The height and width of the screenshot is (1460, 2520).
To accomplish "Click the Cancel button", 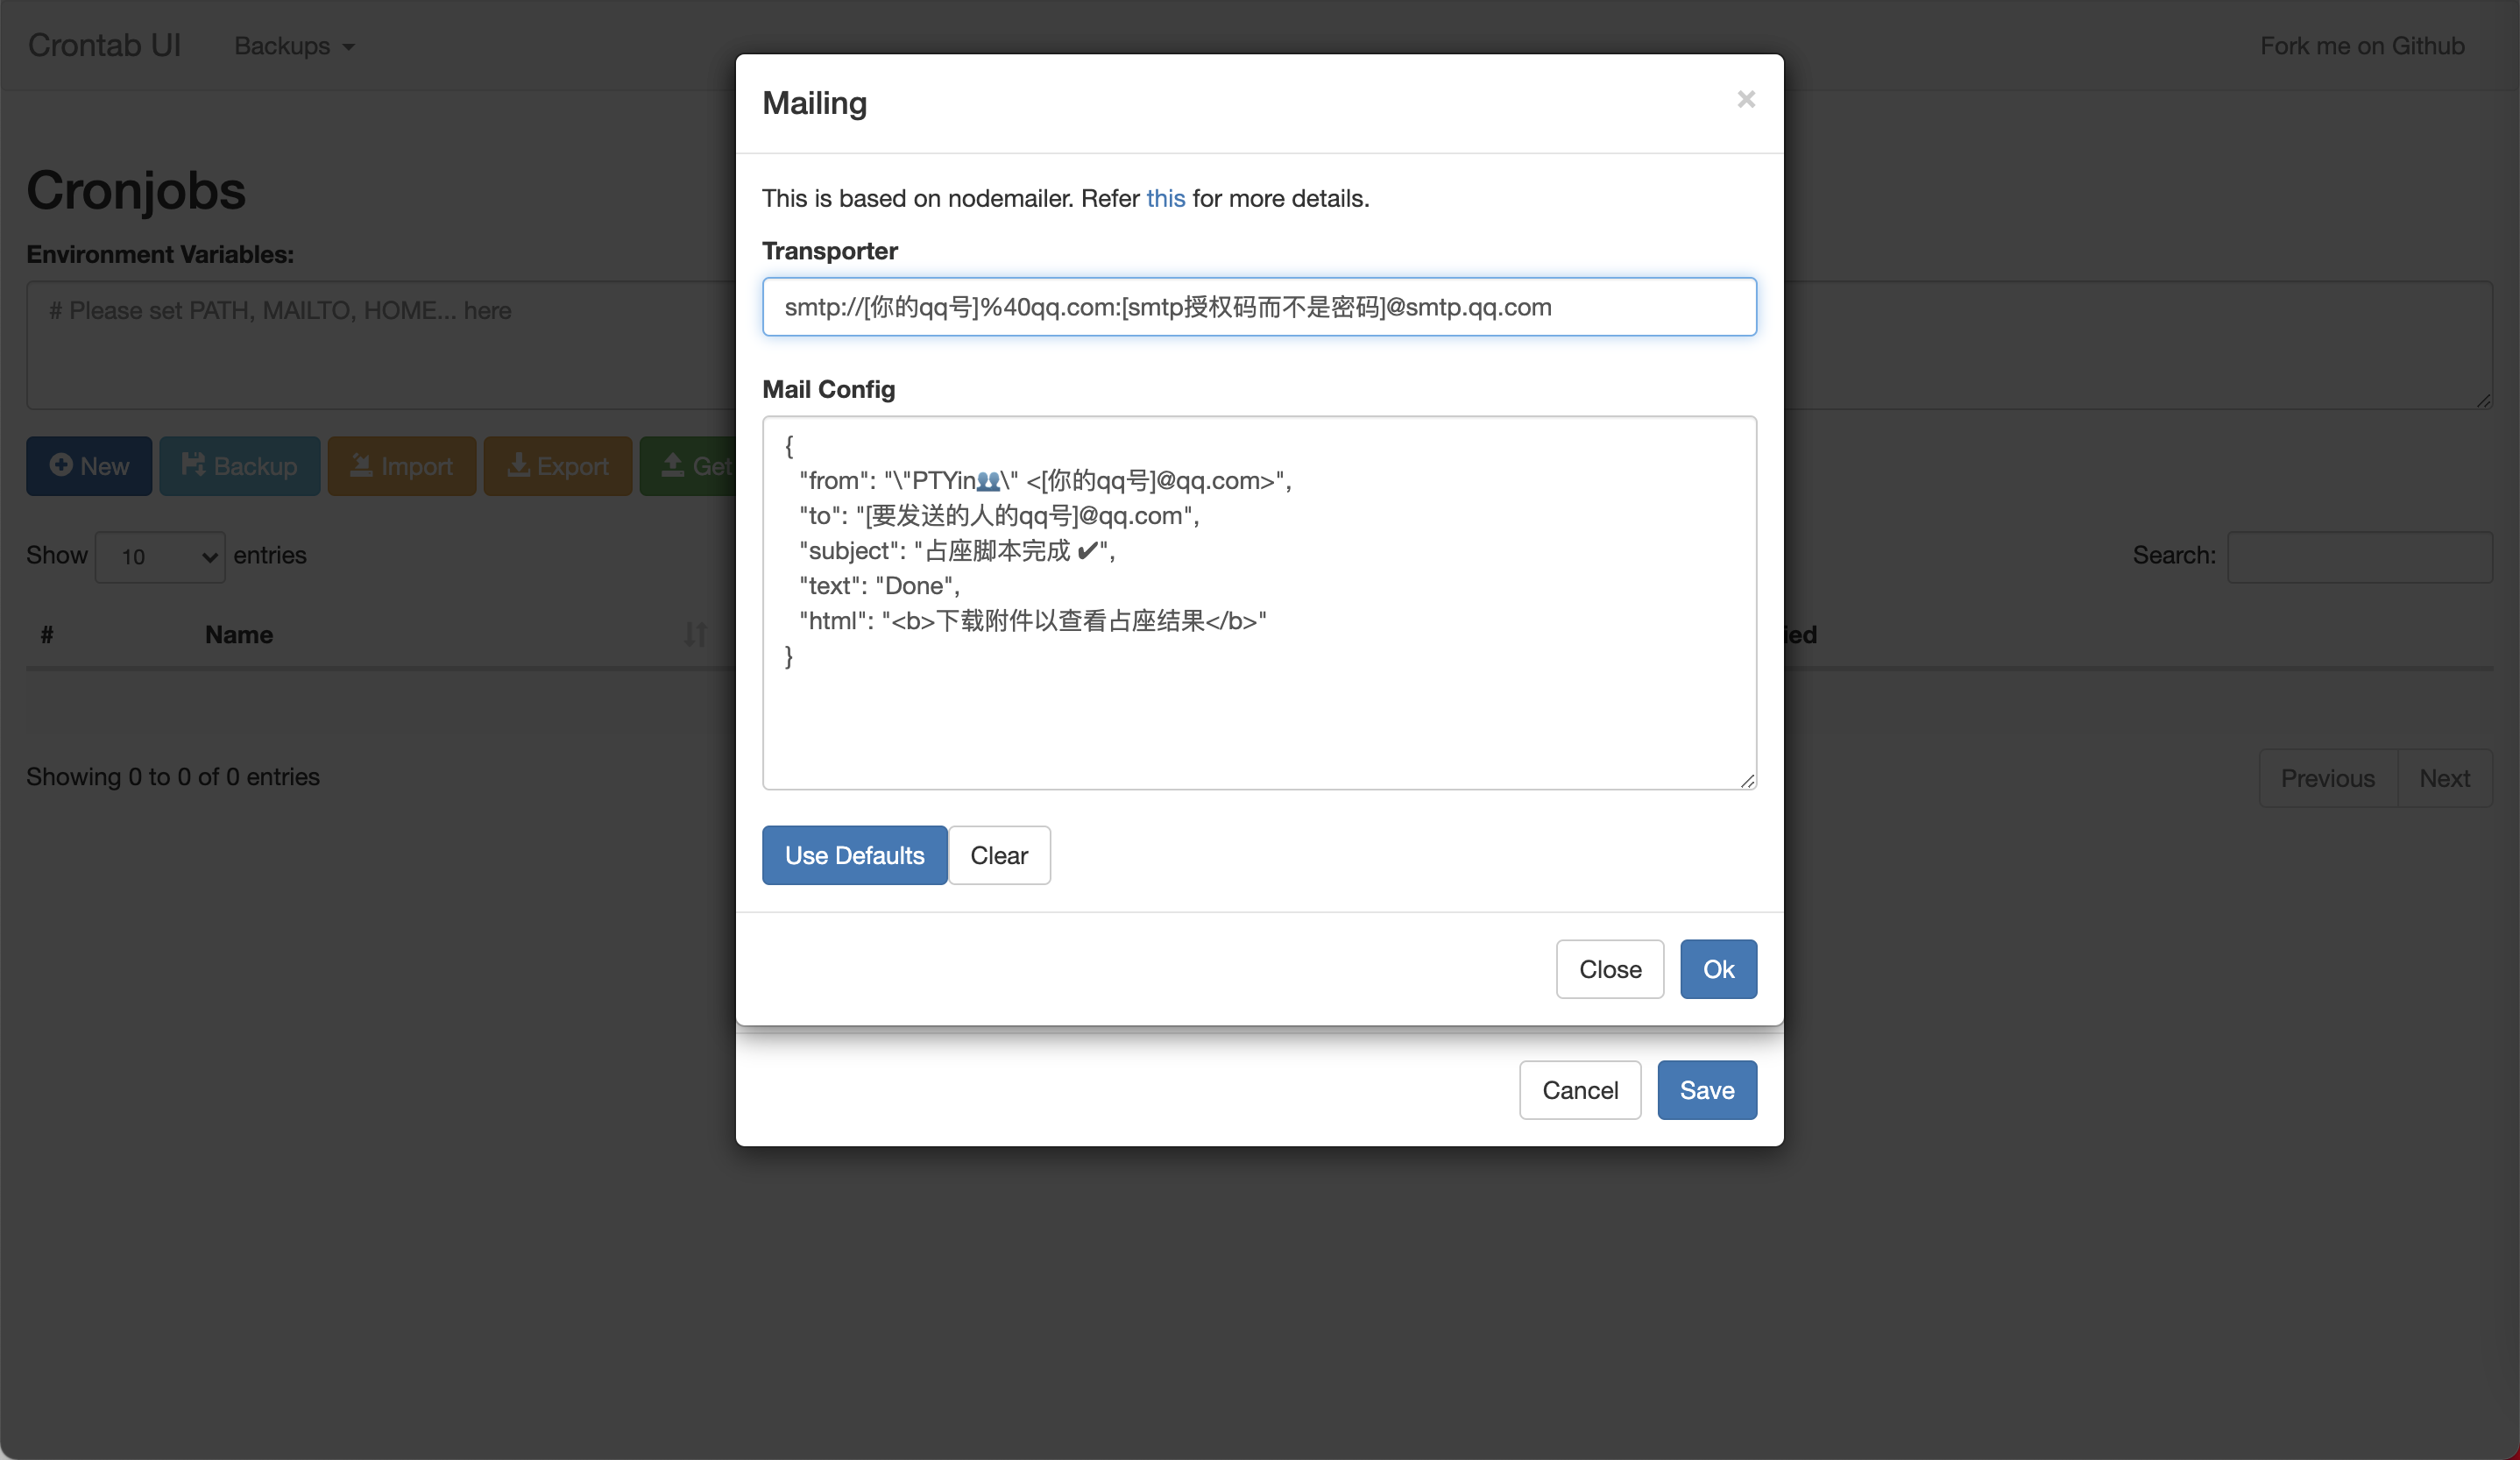I will coord(1580,1090).
